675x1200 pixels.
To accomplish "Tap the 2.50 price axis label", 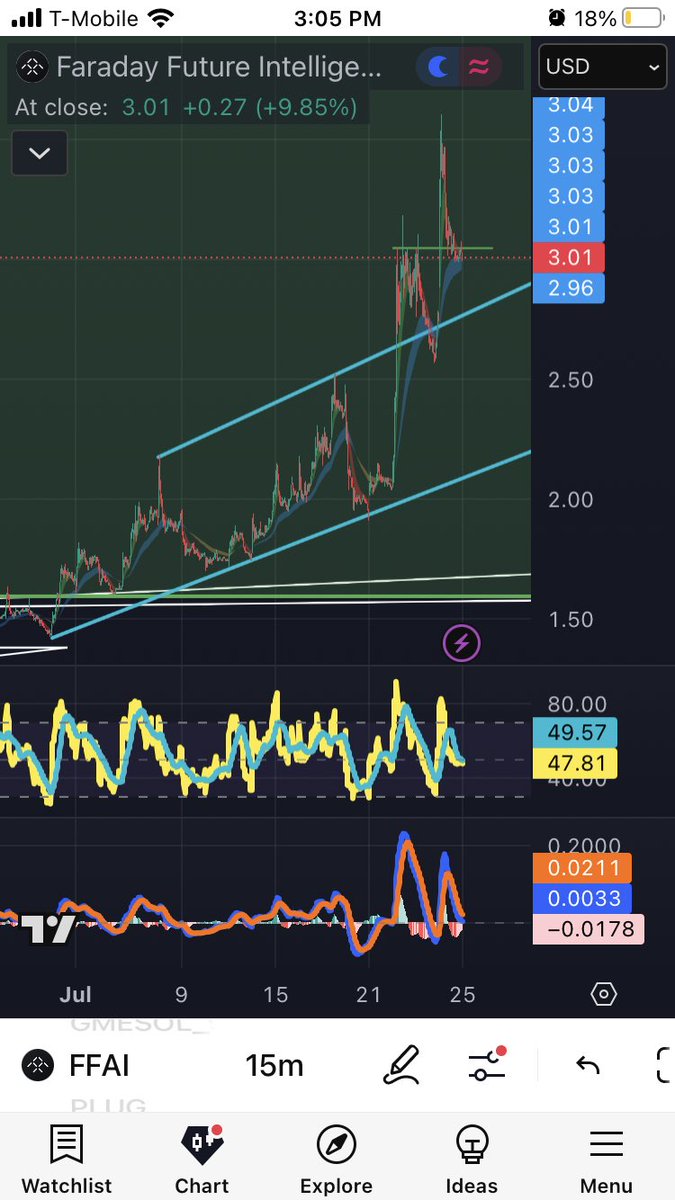I will [569, 380].
